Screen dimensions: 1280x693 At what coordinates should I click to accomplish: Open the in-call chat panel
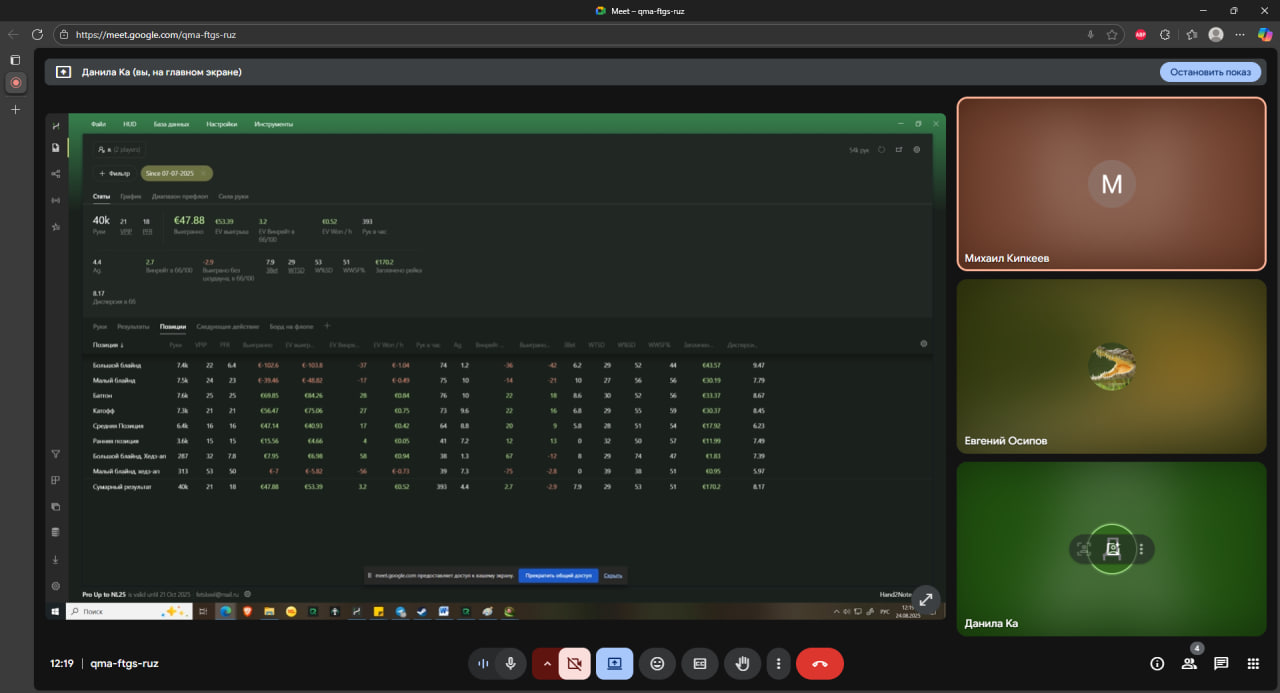click(1221, 663)
